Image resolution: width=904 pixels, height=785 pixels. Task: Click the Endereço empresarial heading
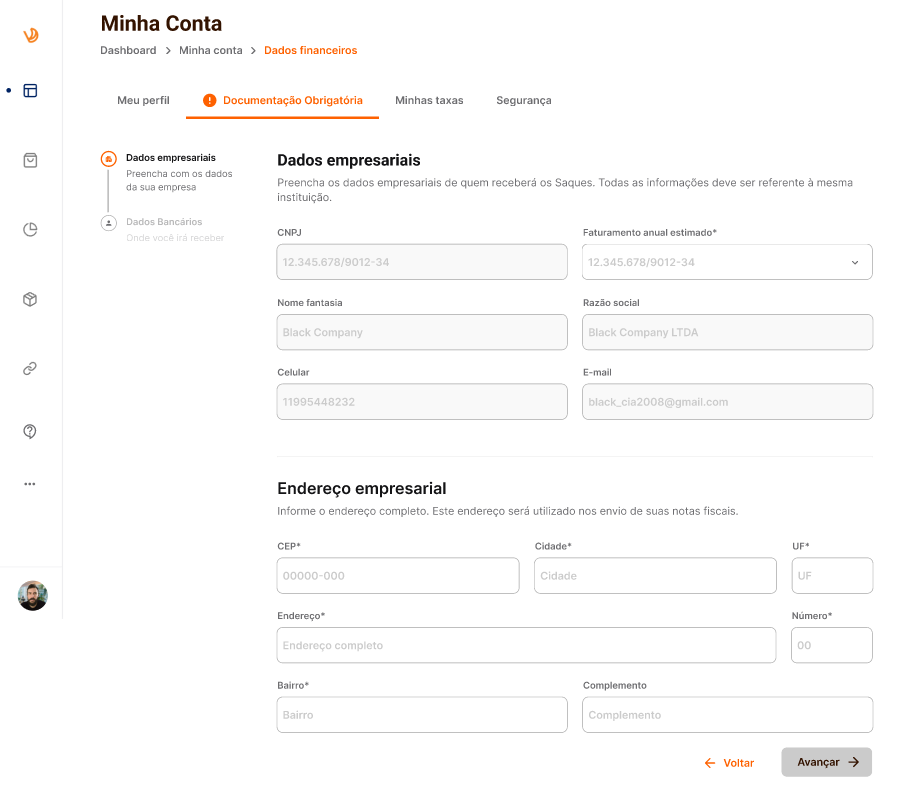click(x=361, y=489)
